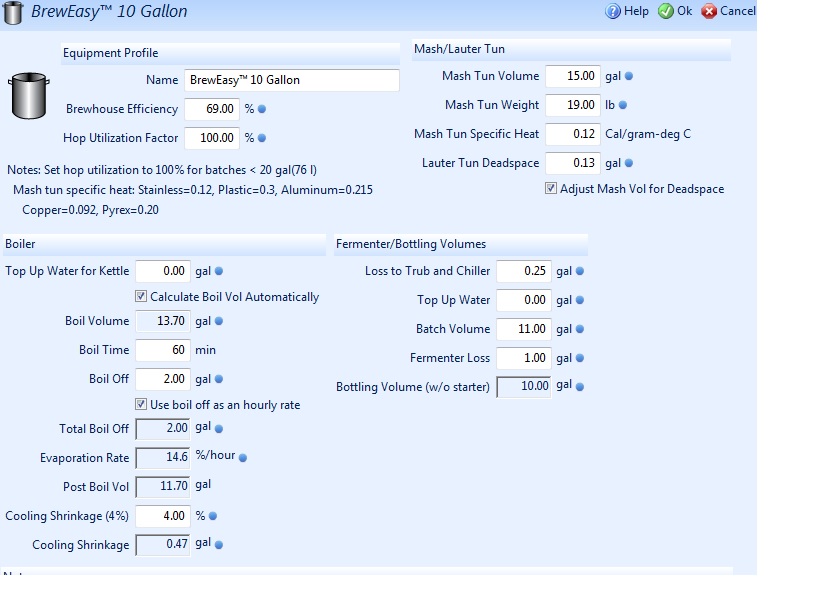Click the Hop Utilization Factor field
820x613 pixels.
tap(212, 138)
